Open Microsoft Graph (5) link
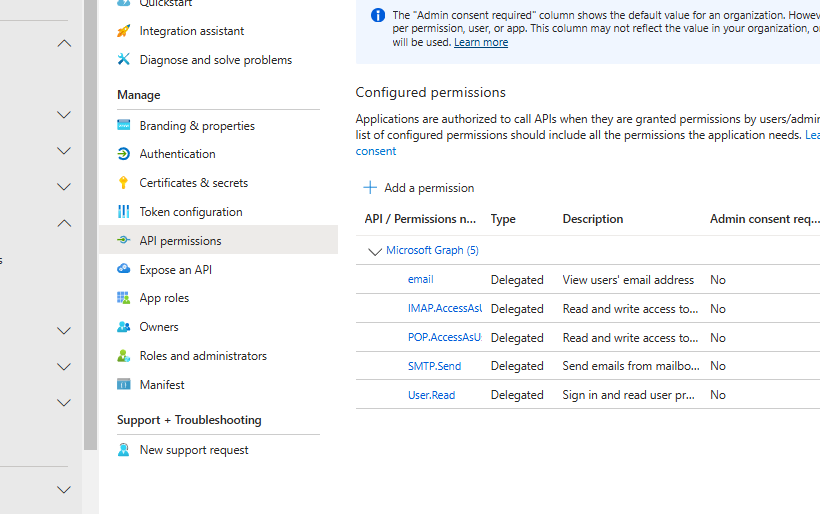 pos(432,250)
